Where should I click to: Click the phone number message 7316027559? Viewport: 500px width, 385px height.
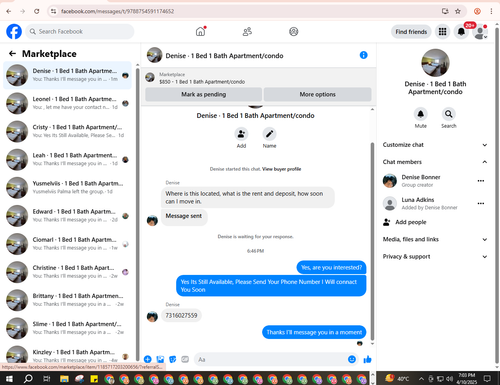(181, 315)
